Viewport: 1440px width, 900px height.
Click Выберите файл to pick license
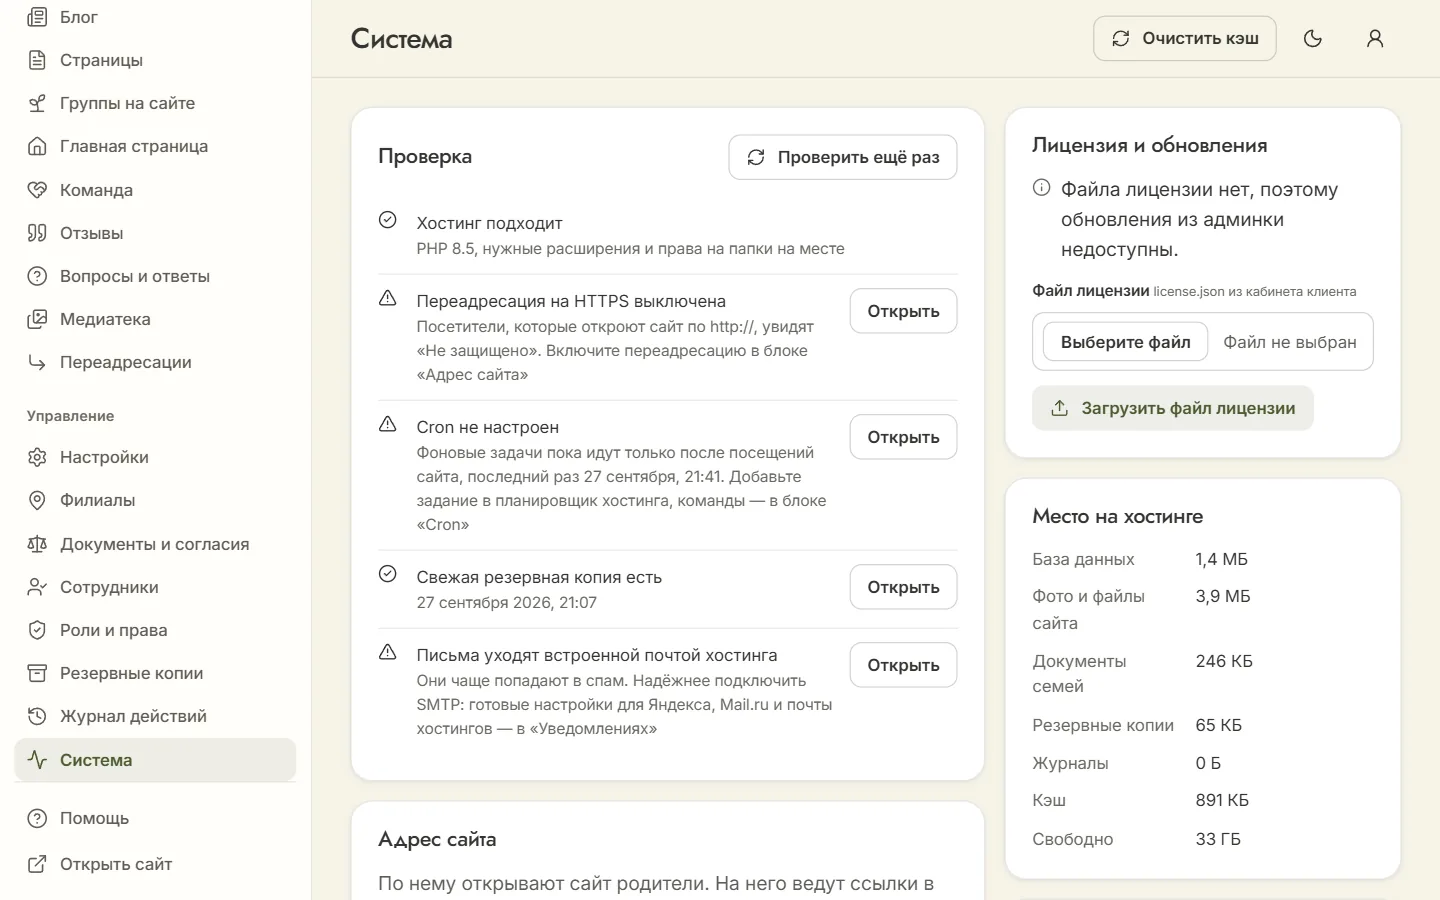(x=1125, y=342)
